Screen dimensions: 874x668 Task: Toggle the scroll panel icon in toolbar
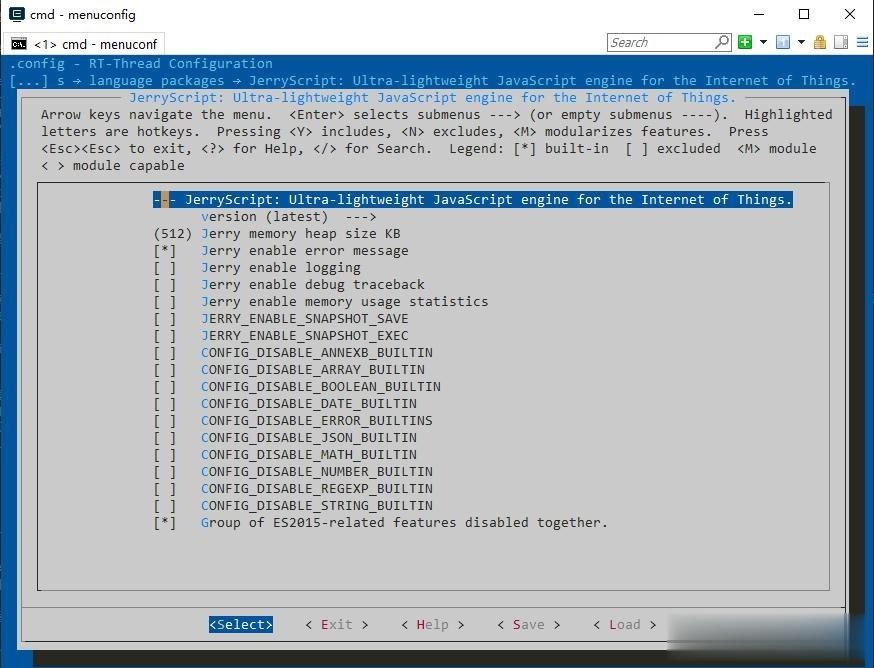pos(841,42)
